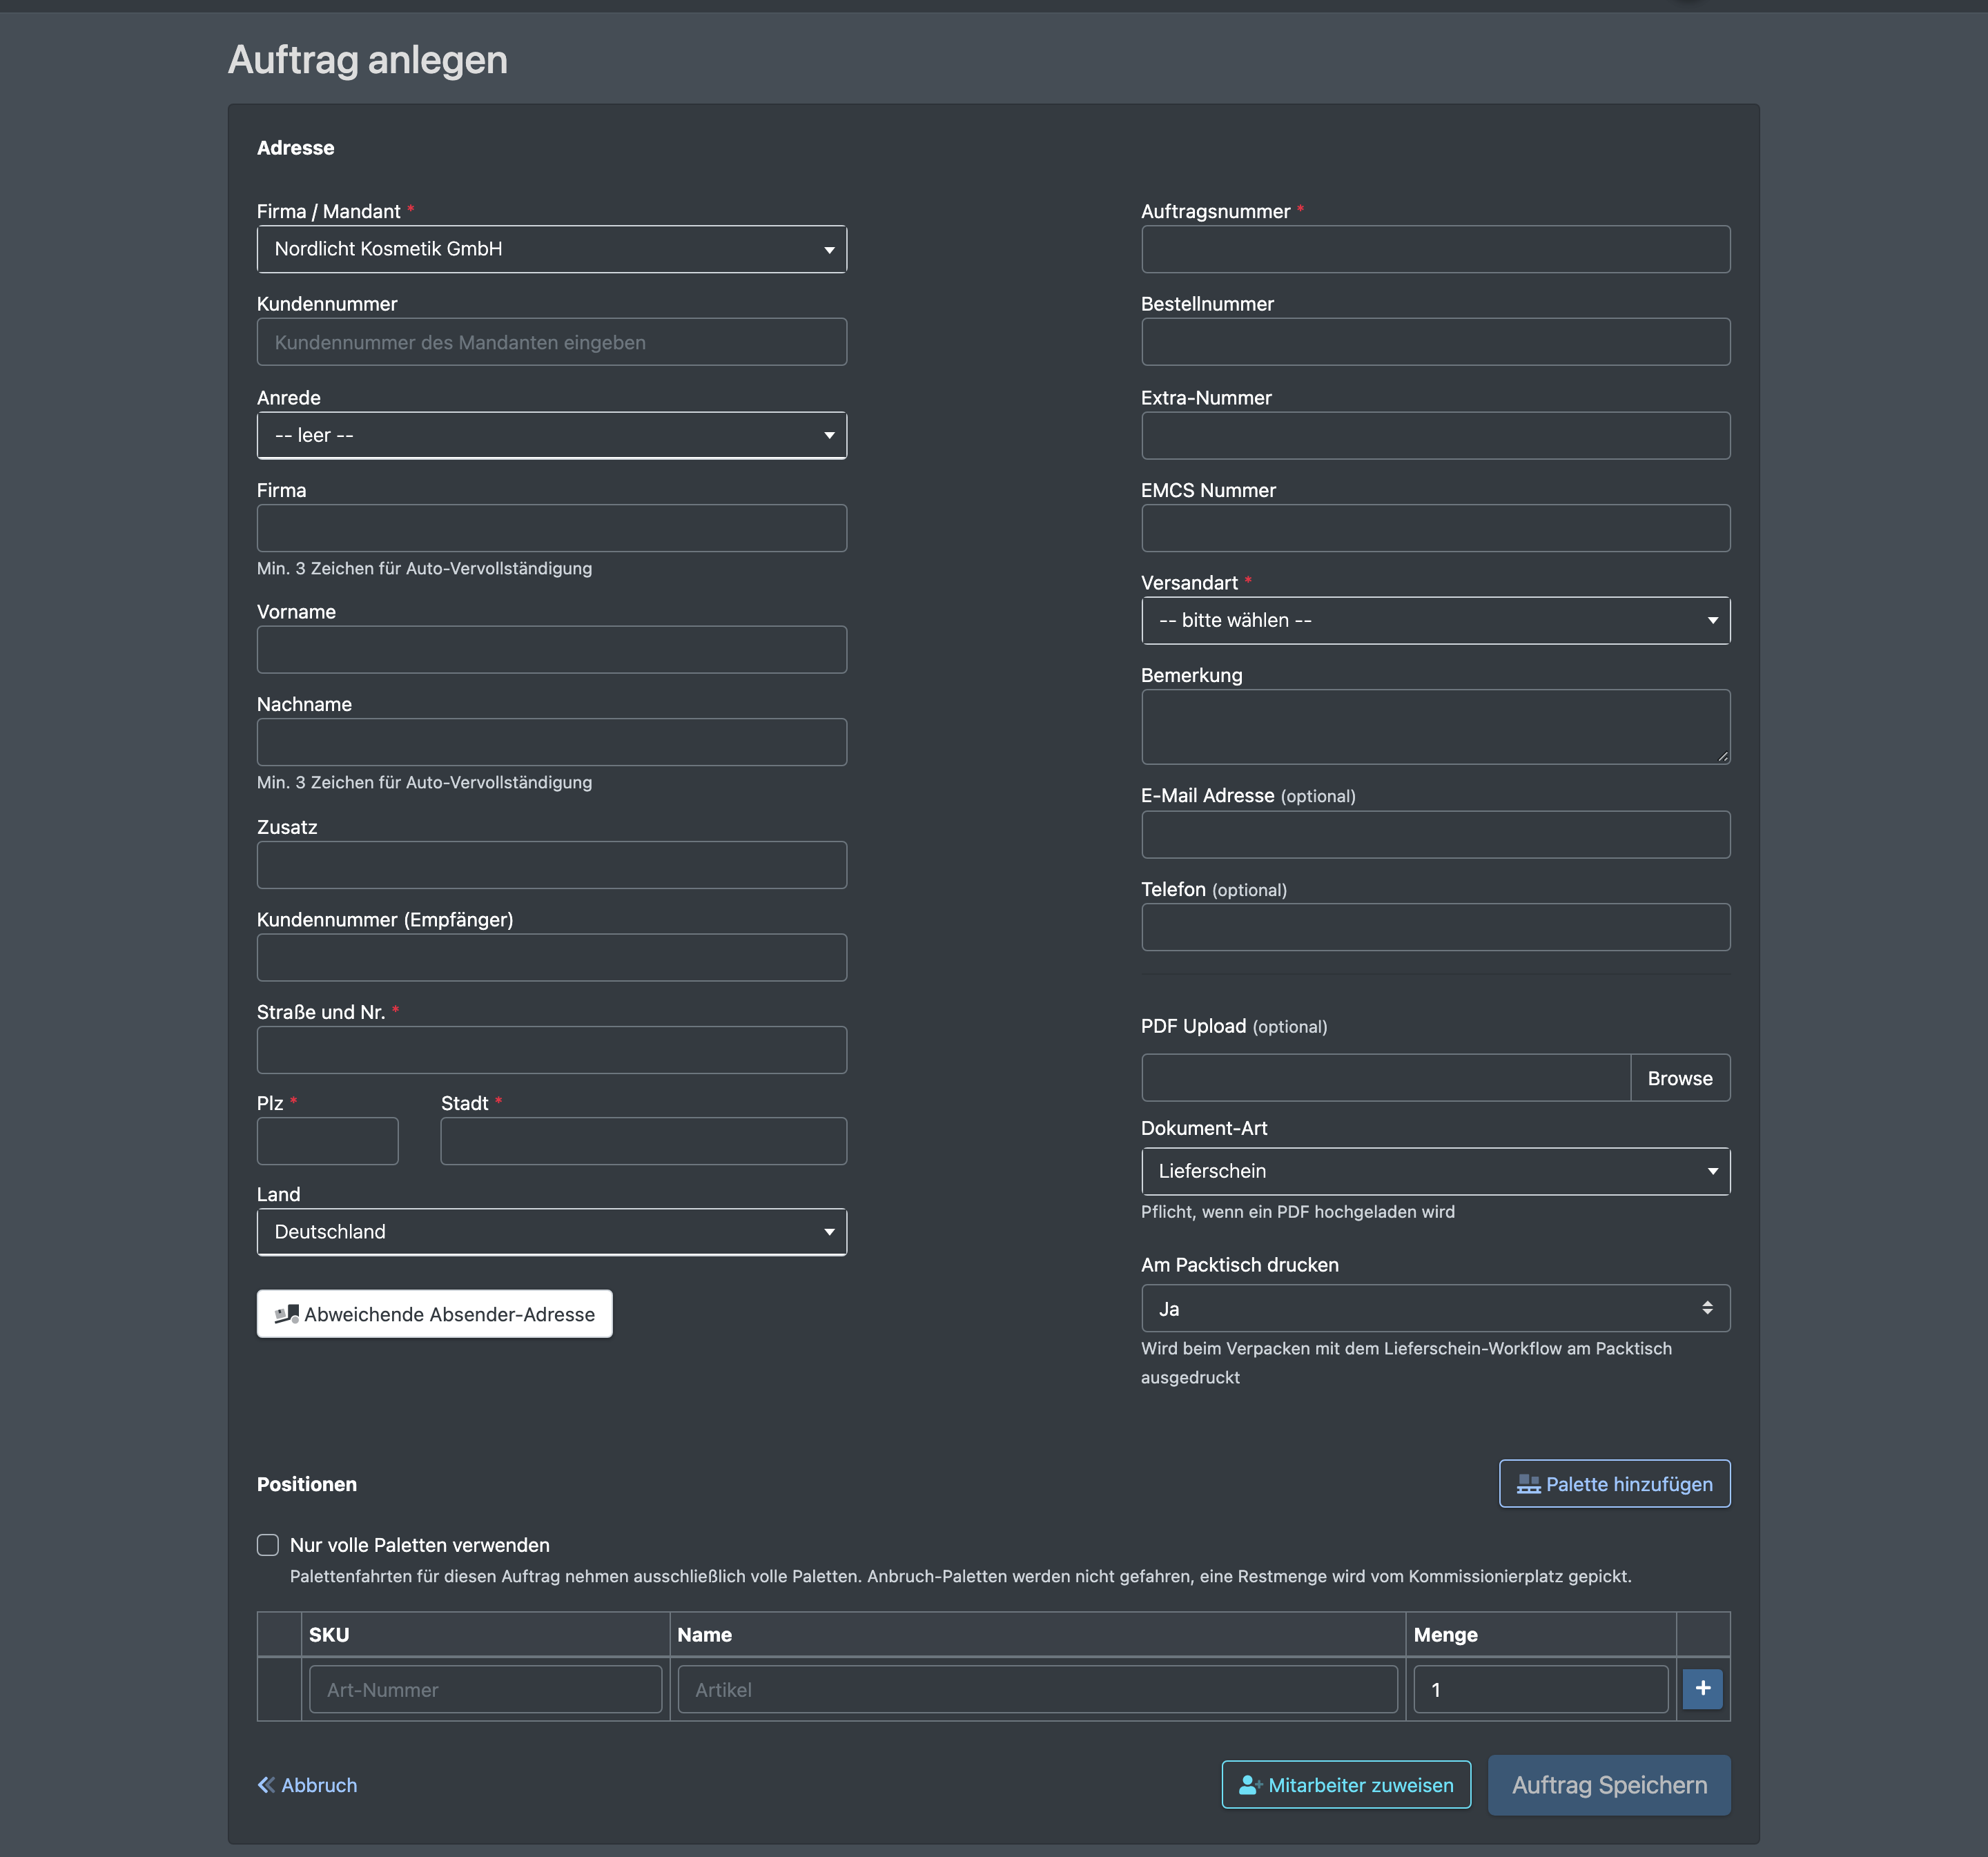Focus the Telefon input field
The image size is (1988, 1857).
[x=1435, y=927]
